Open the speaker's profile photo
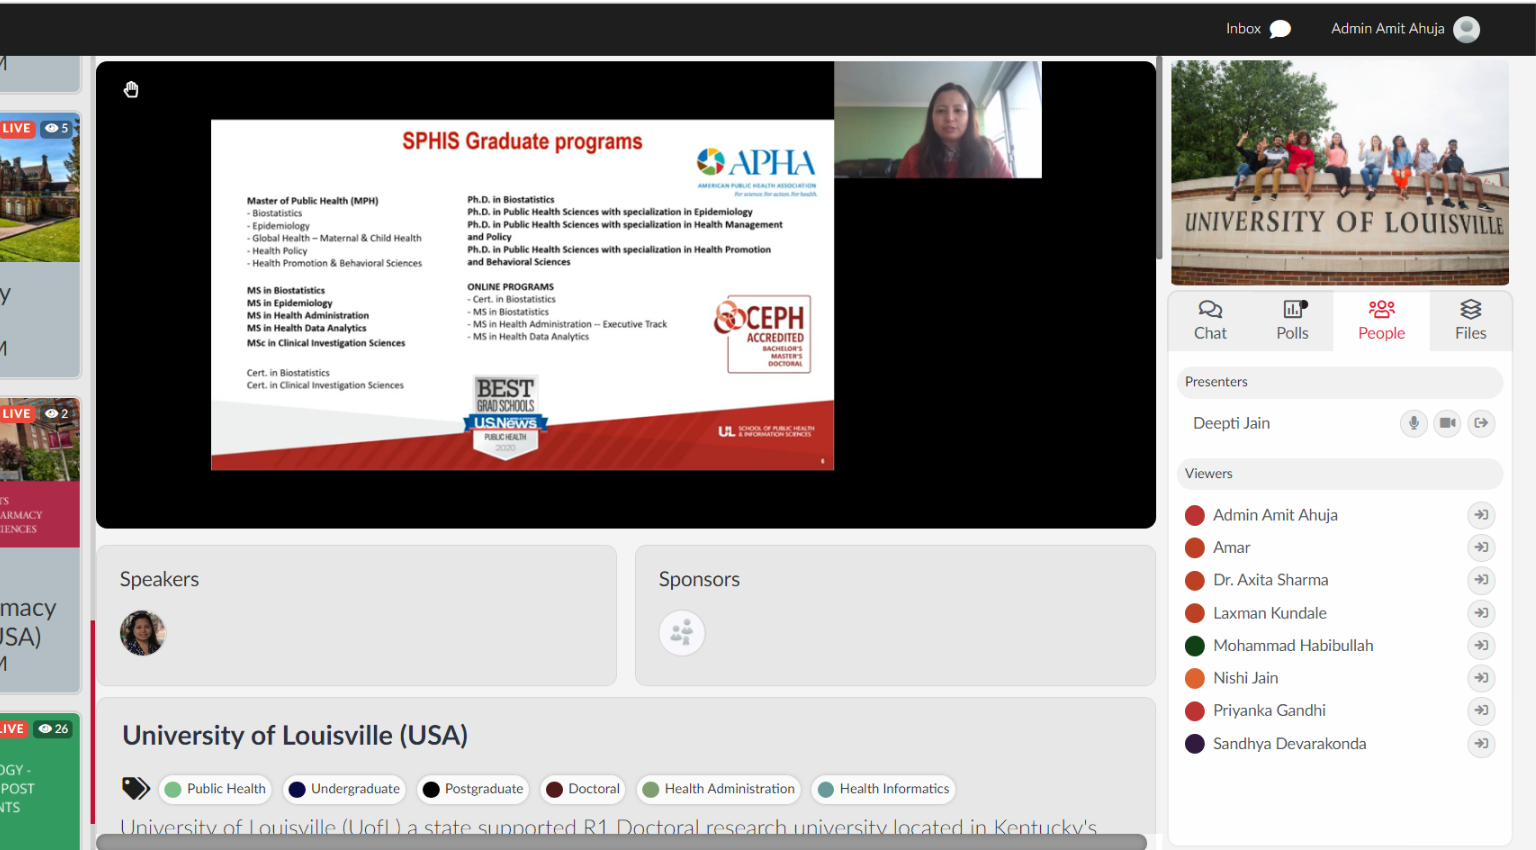The image size is (1536, 850). (143, 633)
